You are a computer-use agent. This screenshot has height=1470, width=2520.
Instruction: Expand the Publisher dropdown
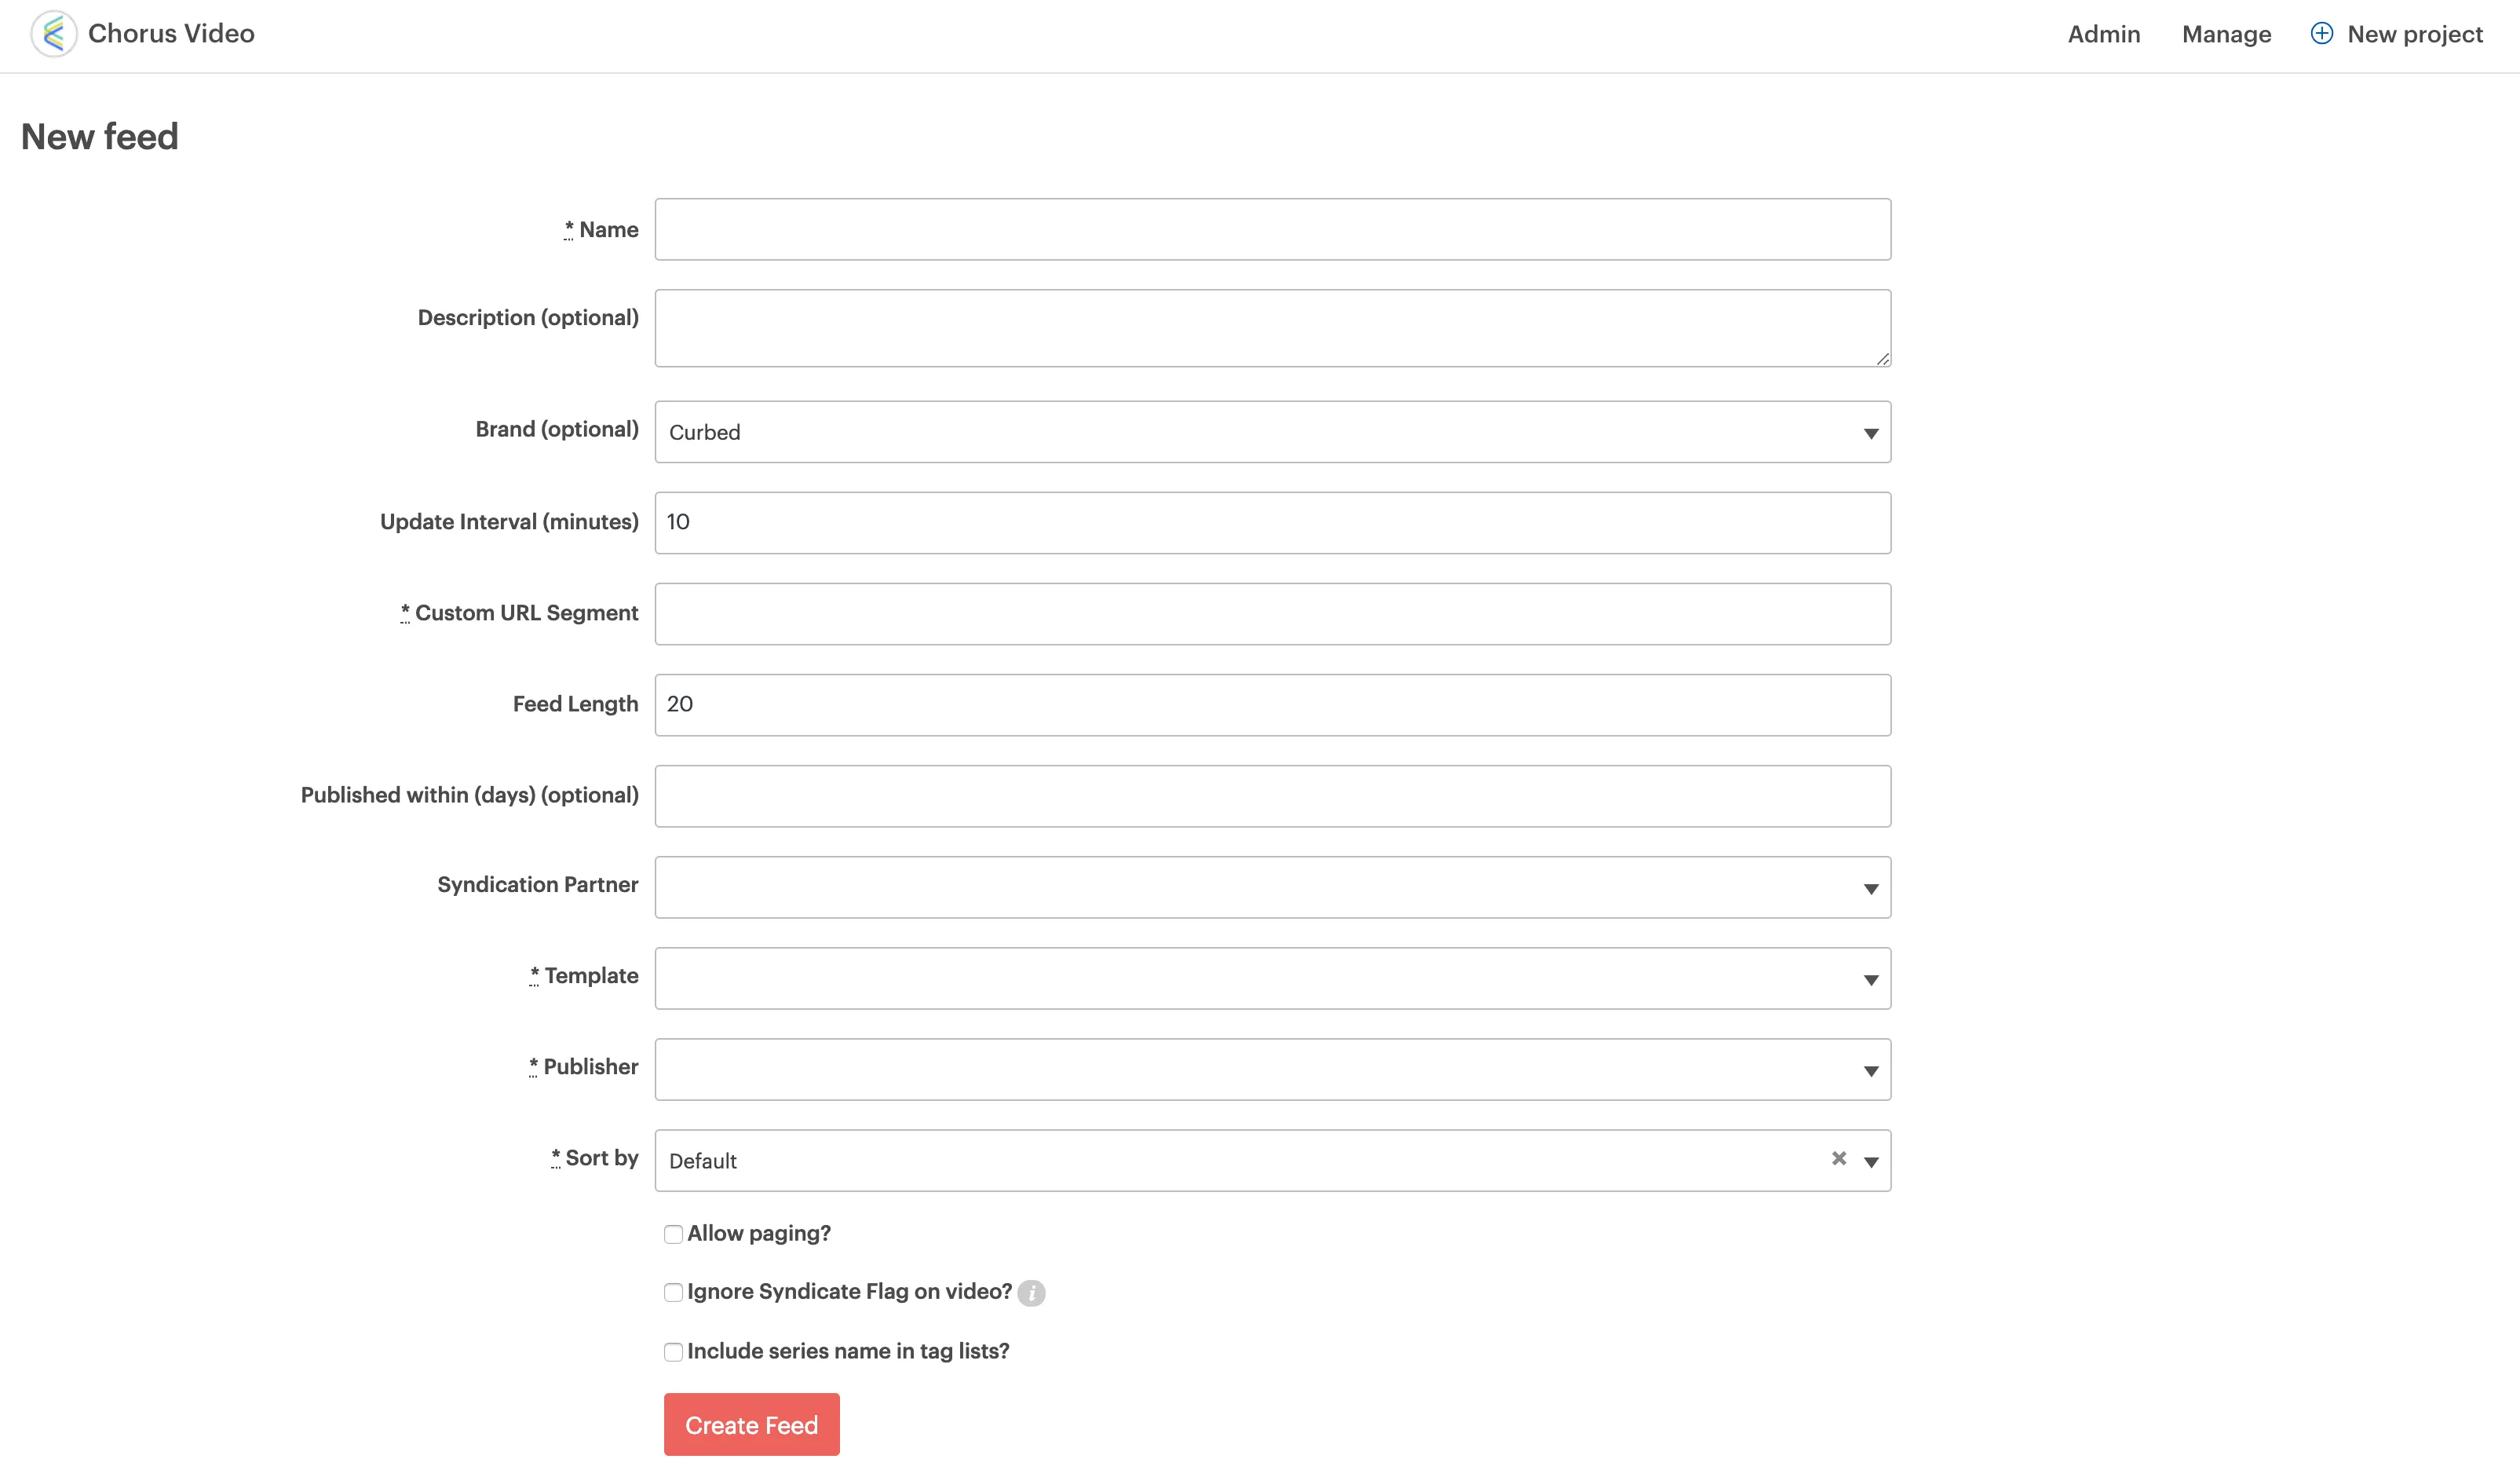pos(1272,1069)
